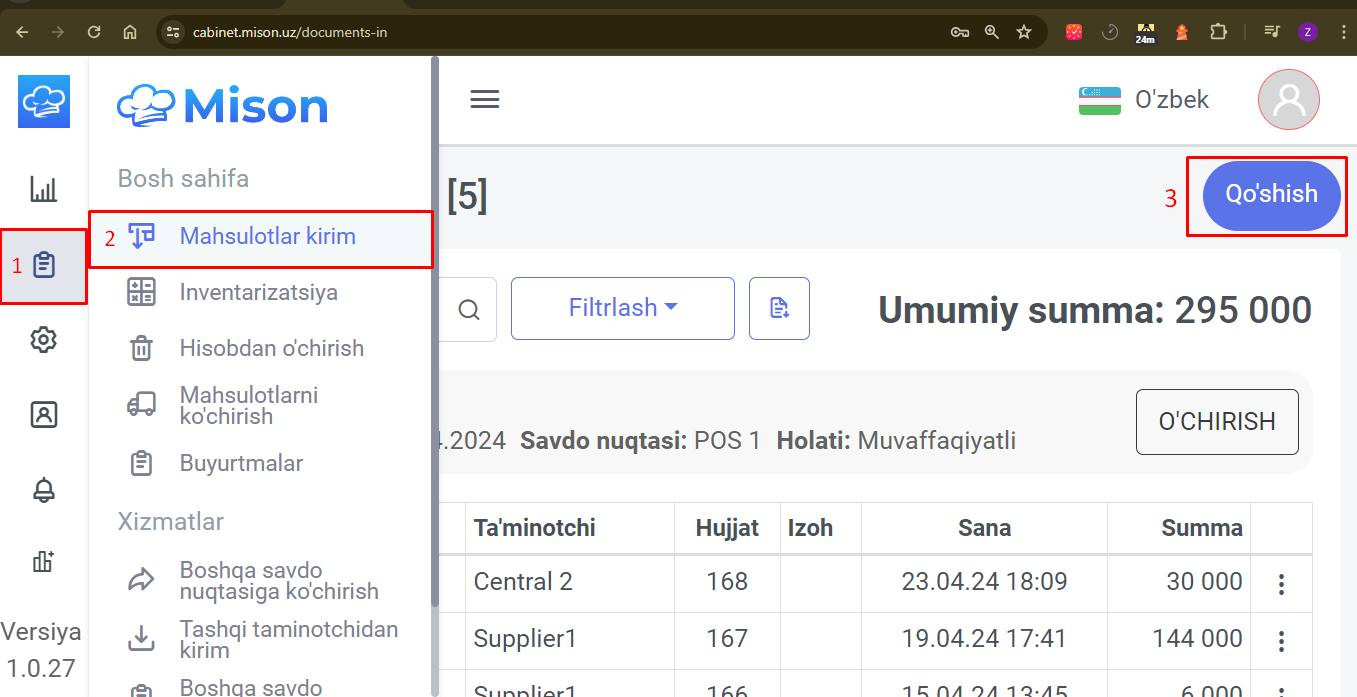The image size is (1357, 697).
Task: Open three-dot menu for the Central 2 row
Action: tap(1281, 584)
